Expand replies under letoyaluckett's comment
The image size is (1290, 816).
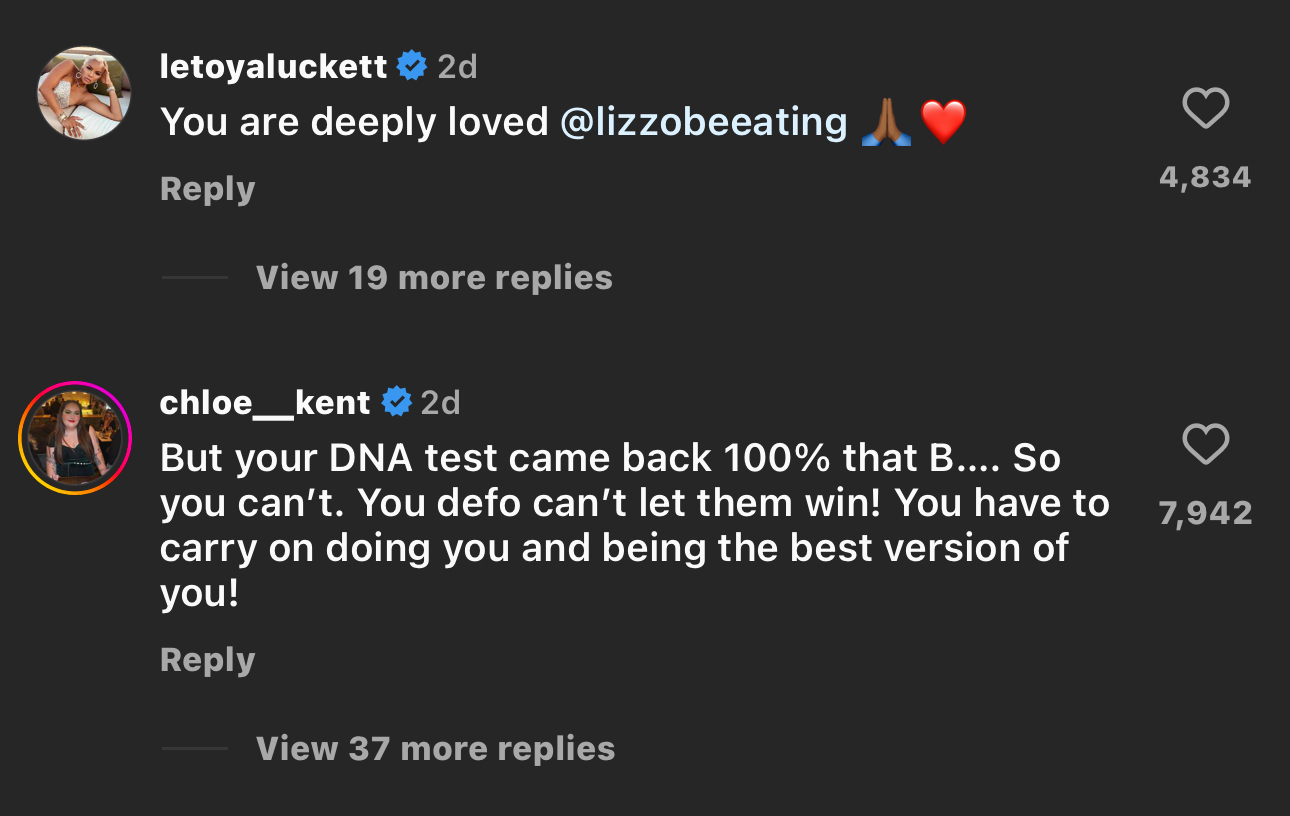[434, 277]
